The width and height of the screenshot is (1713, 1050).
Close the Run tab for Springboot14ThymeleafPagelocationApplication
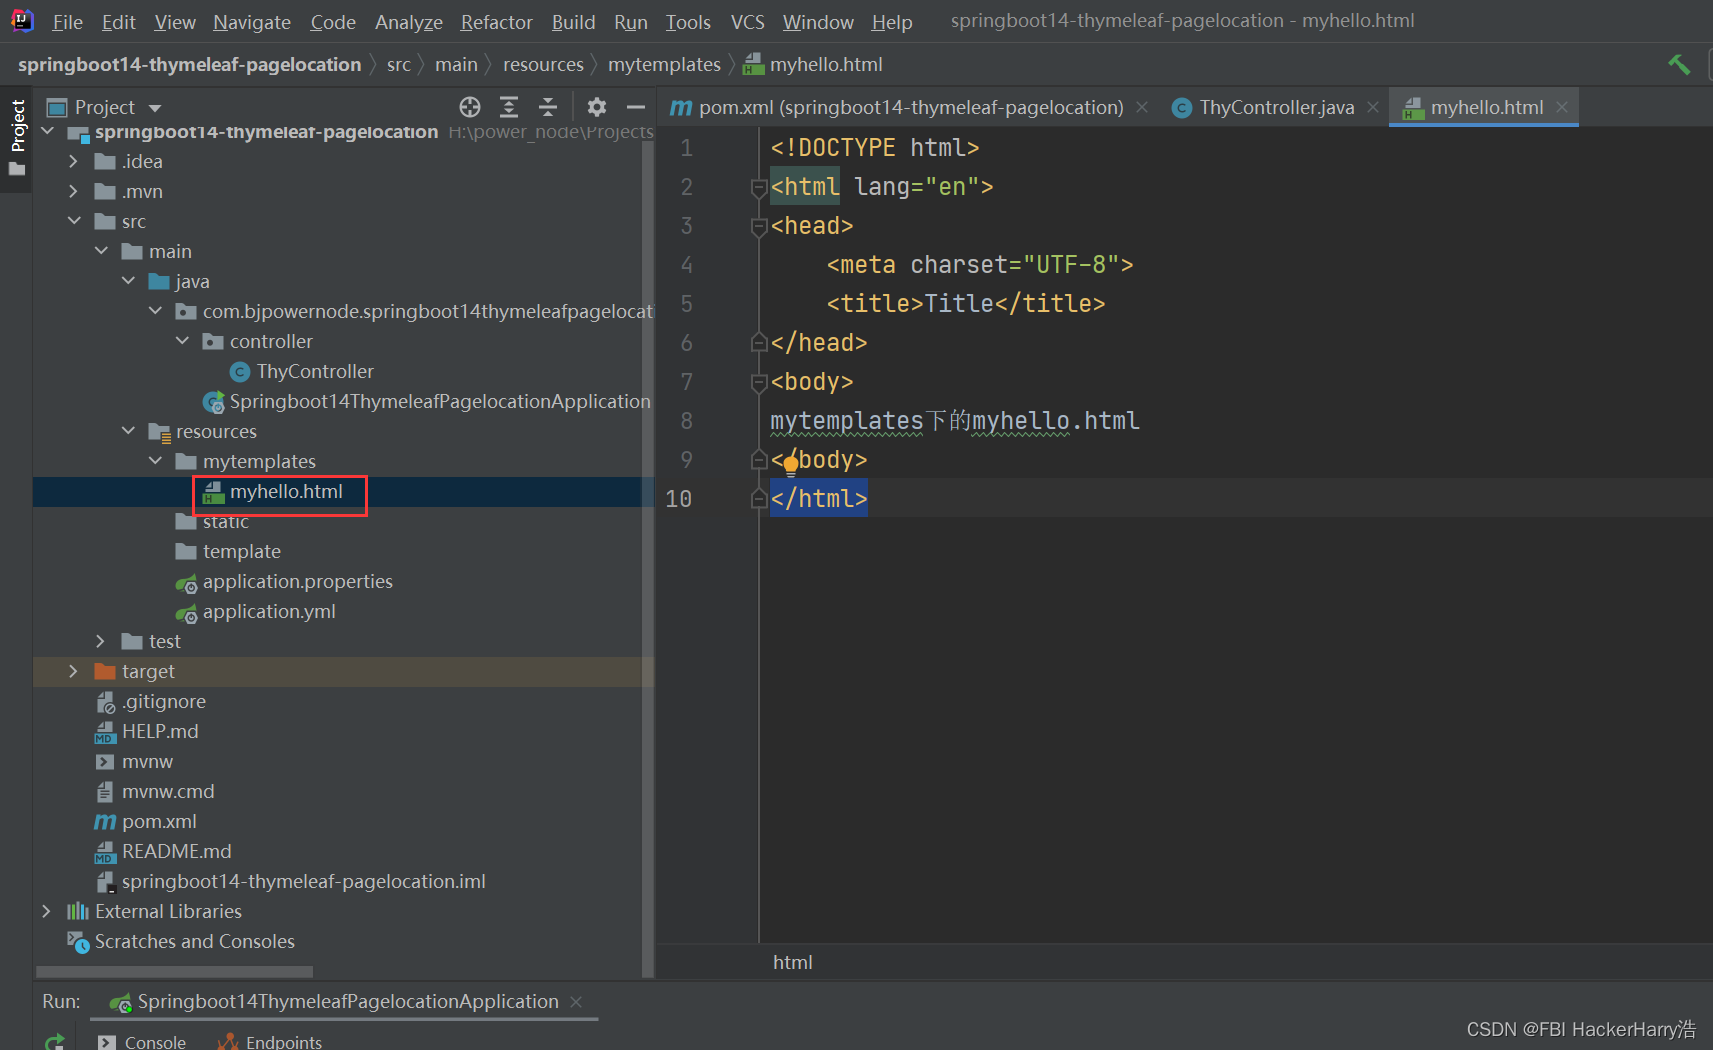click(576, 1002)
